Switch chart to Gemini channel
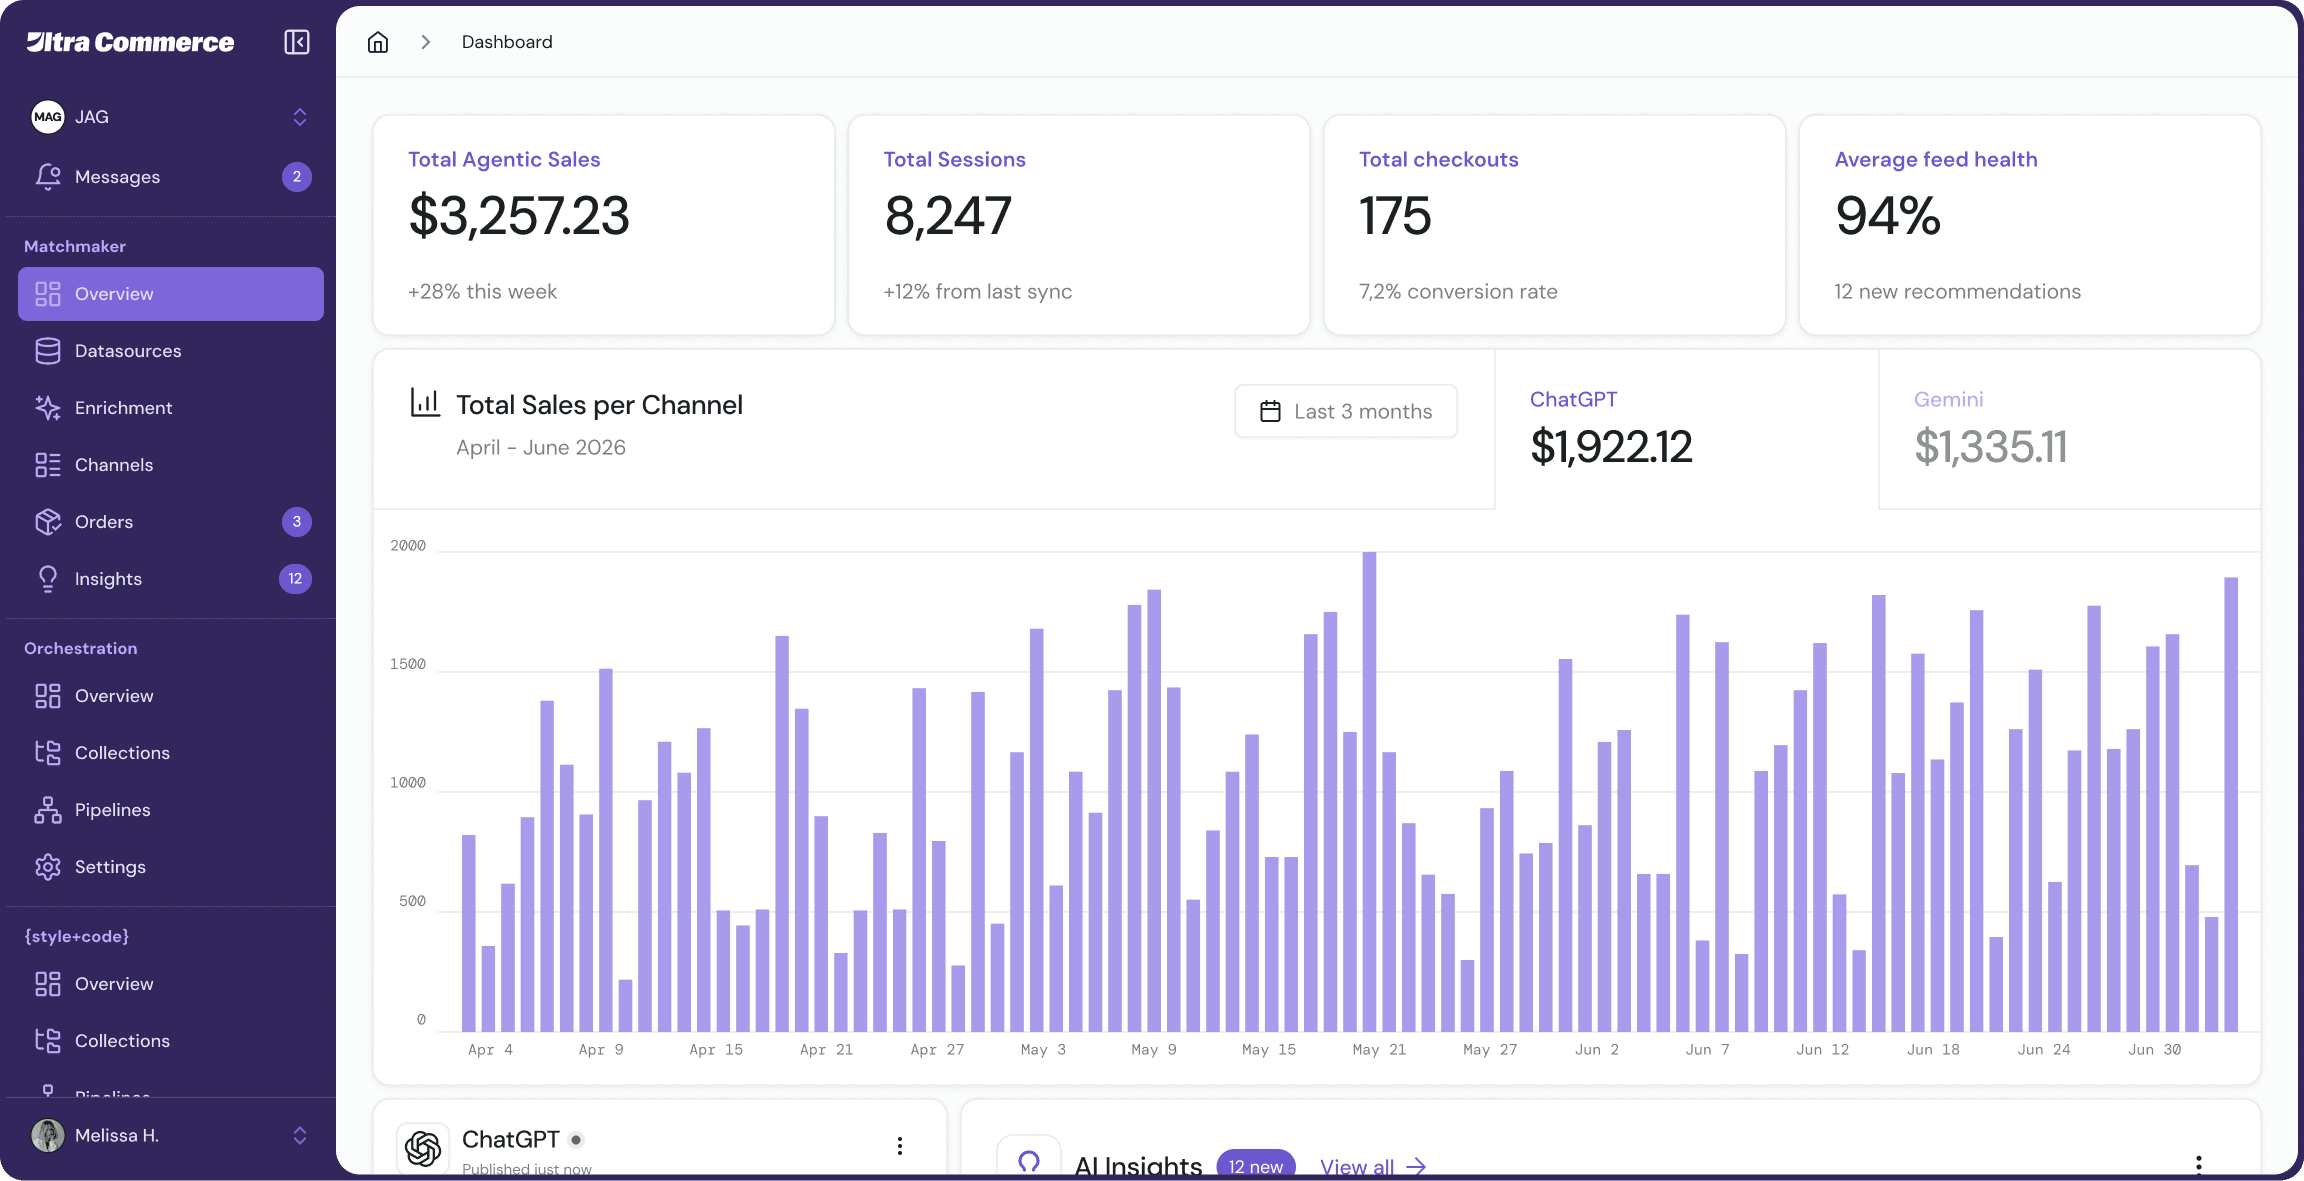The image size is (2304, 1181). point(2068,429)
